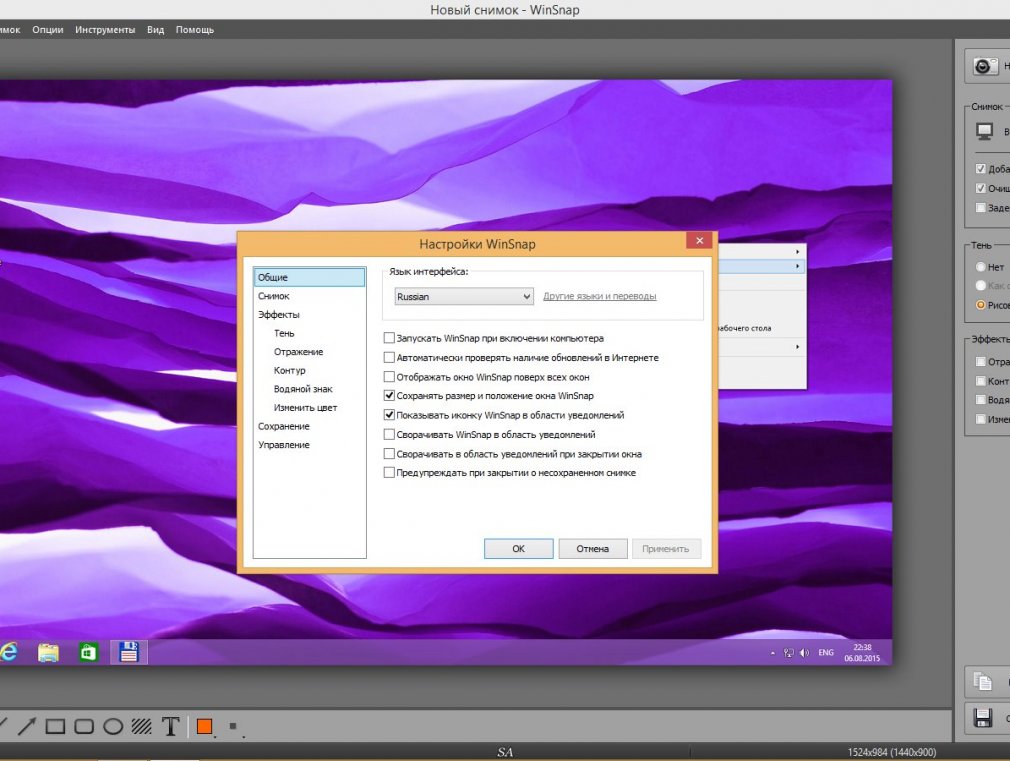Click the Отмена button
Screen dimensions: 1010x761
click(593, 548)
